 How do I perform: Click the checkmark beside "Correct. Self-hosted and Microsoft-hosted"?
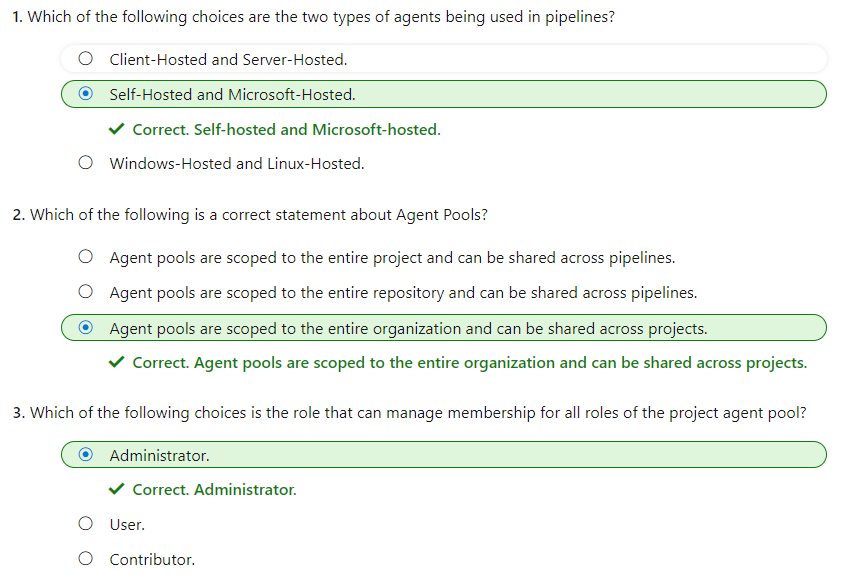(117, 128)
